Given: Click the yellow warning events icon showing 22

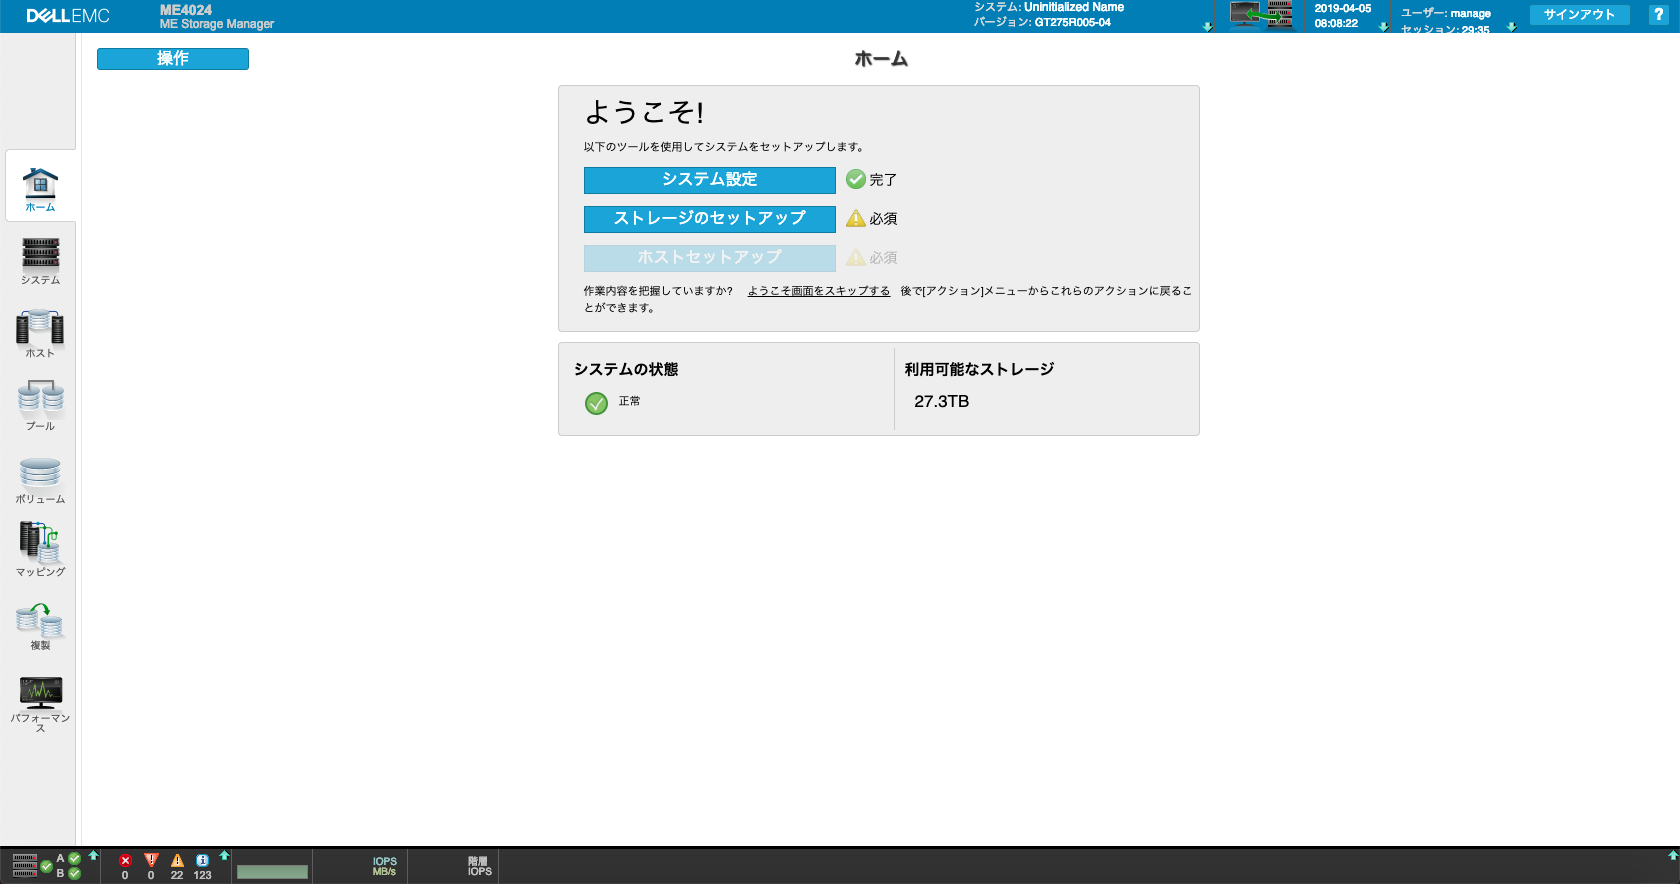Looking at the screenshot, I should [x=177, y=860].
